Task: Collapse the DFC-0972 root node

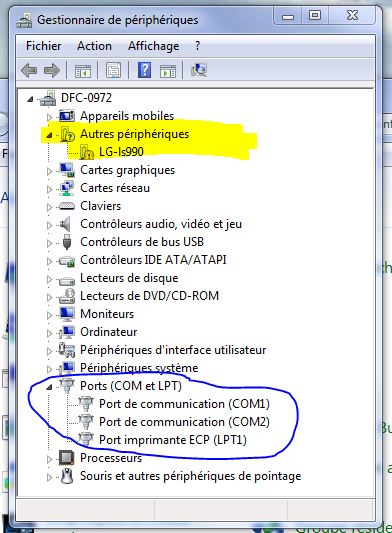Action: (x=31, y=99)
